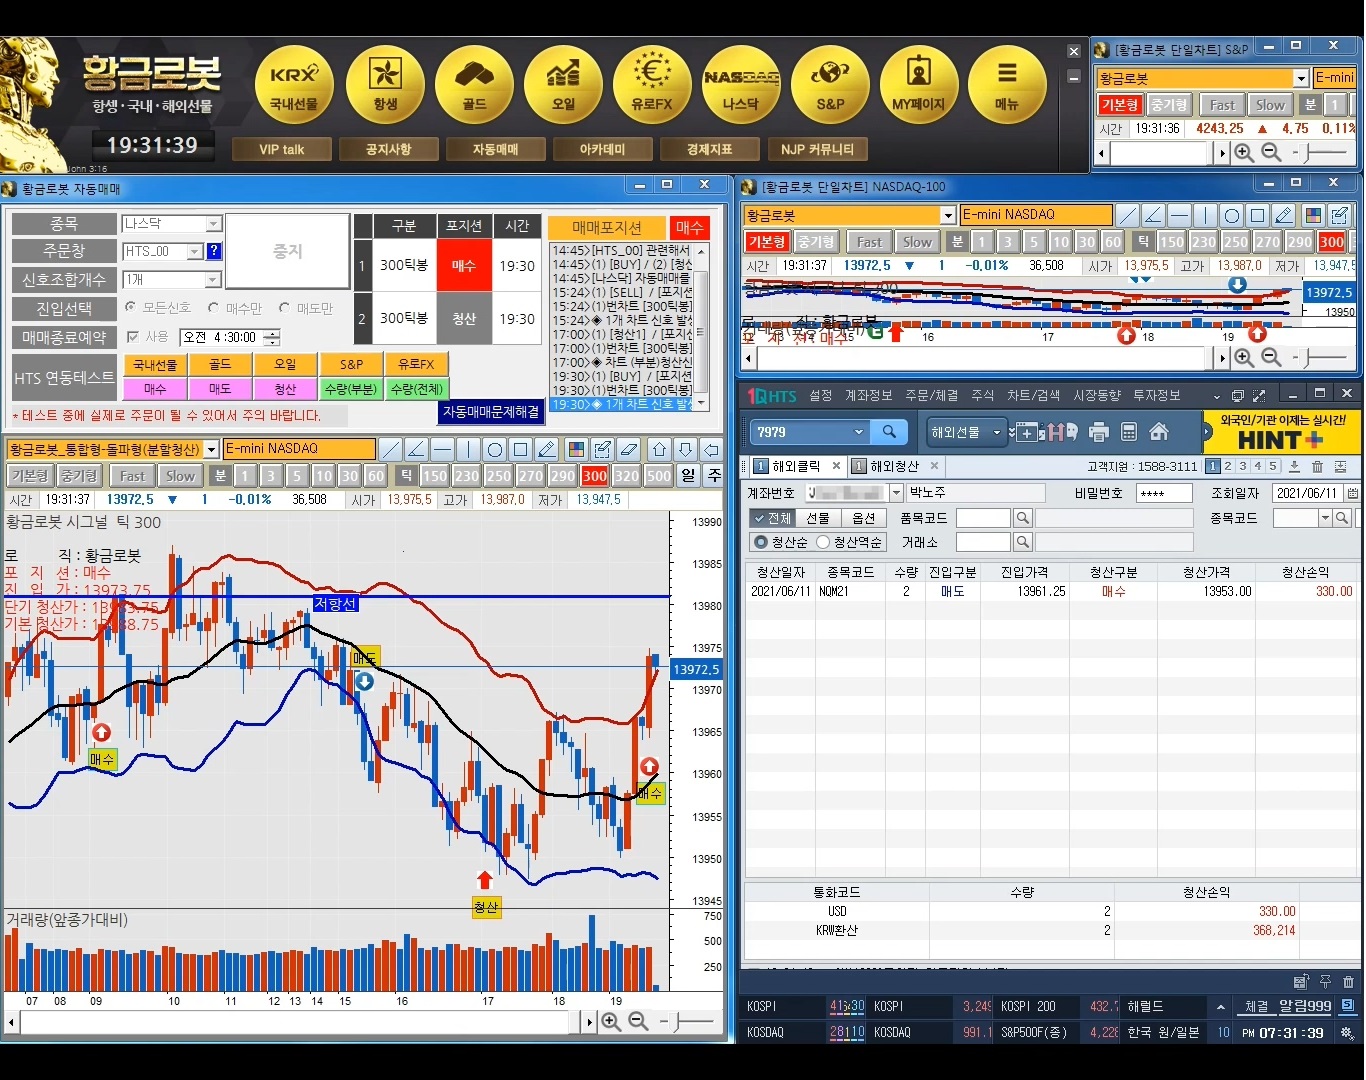Image resolution: width=1366 pixels, height=1080 pixels.
Task: Click calculator icon in 1Q HTS toolbar
Action: [1129, 432]
